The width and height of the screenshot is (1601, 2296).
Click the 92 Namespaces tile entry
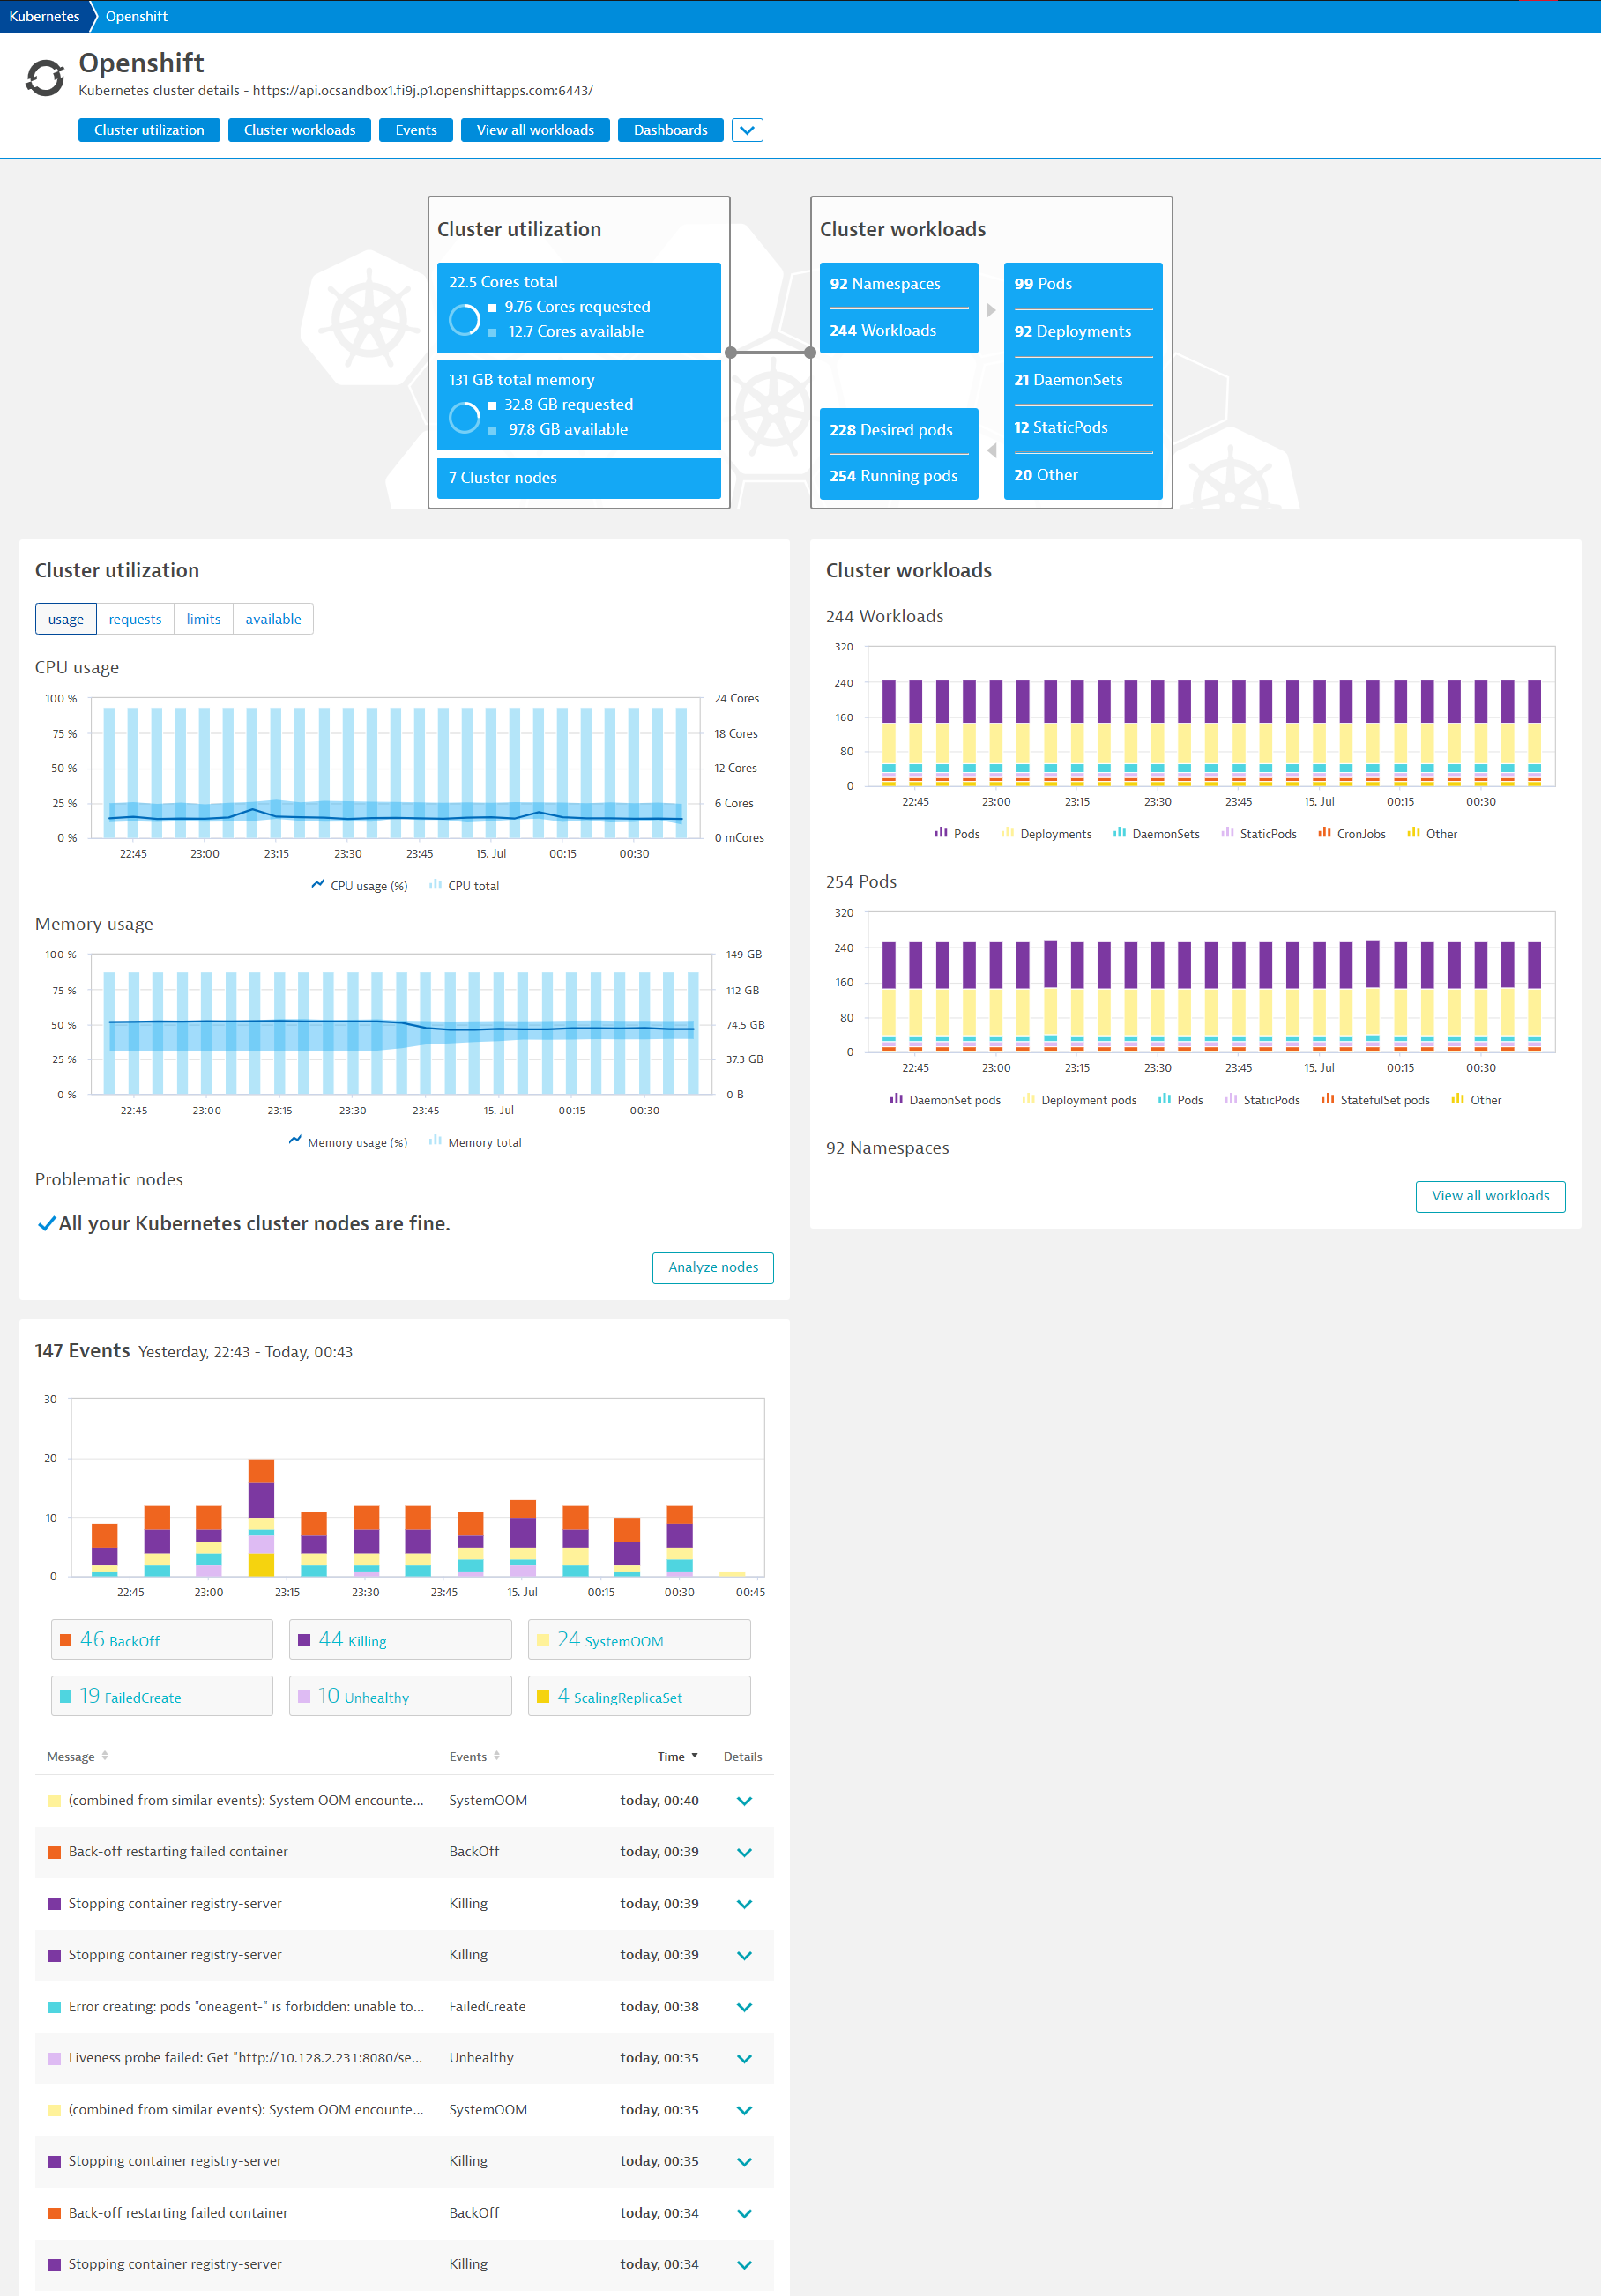(x=885, y=284)
